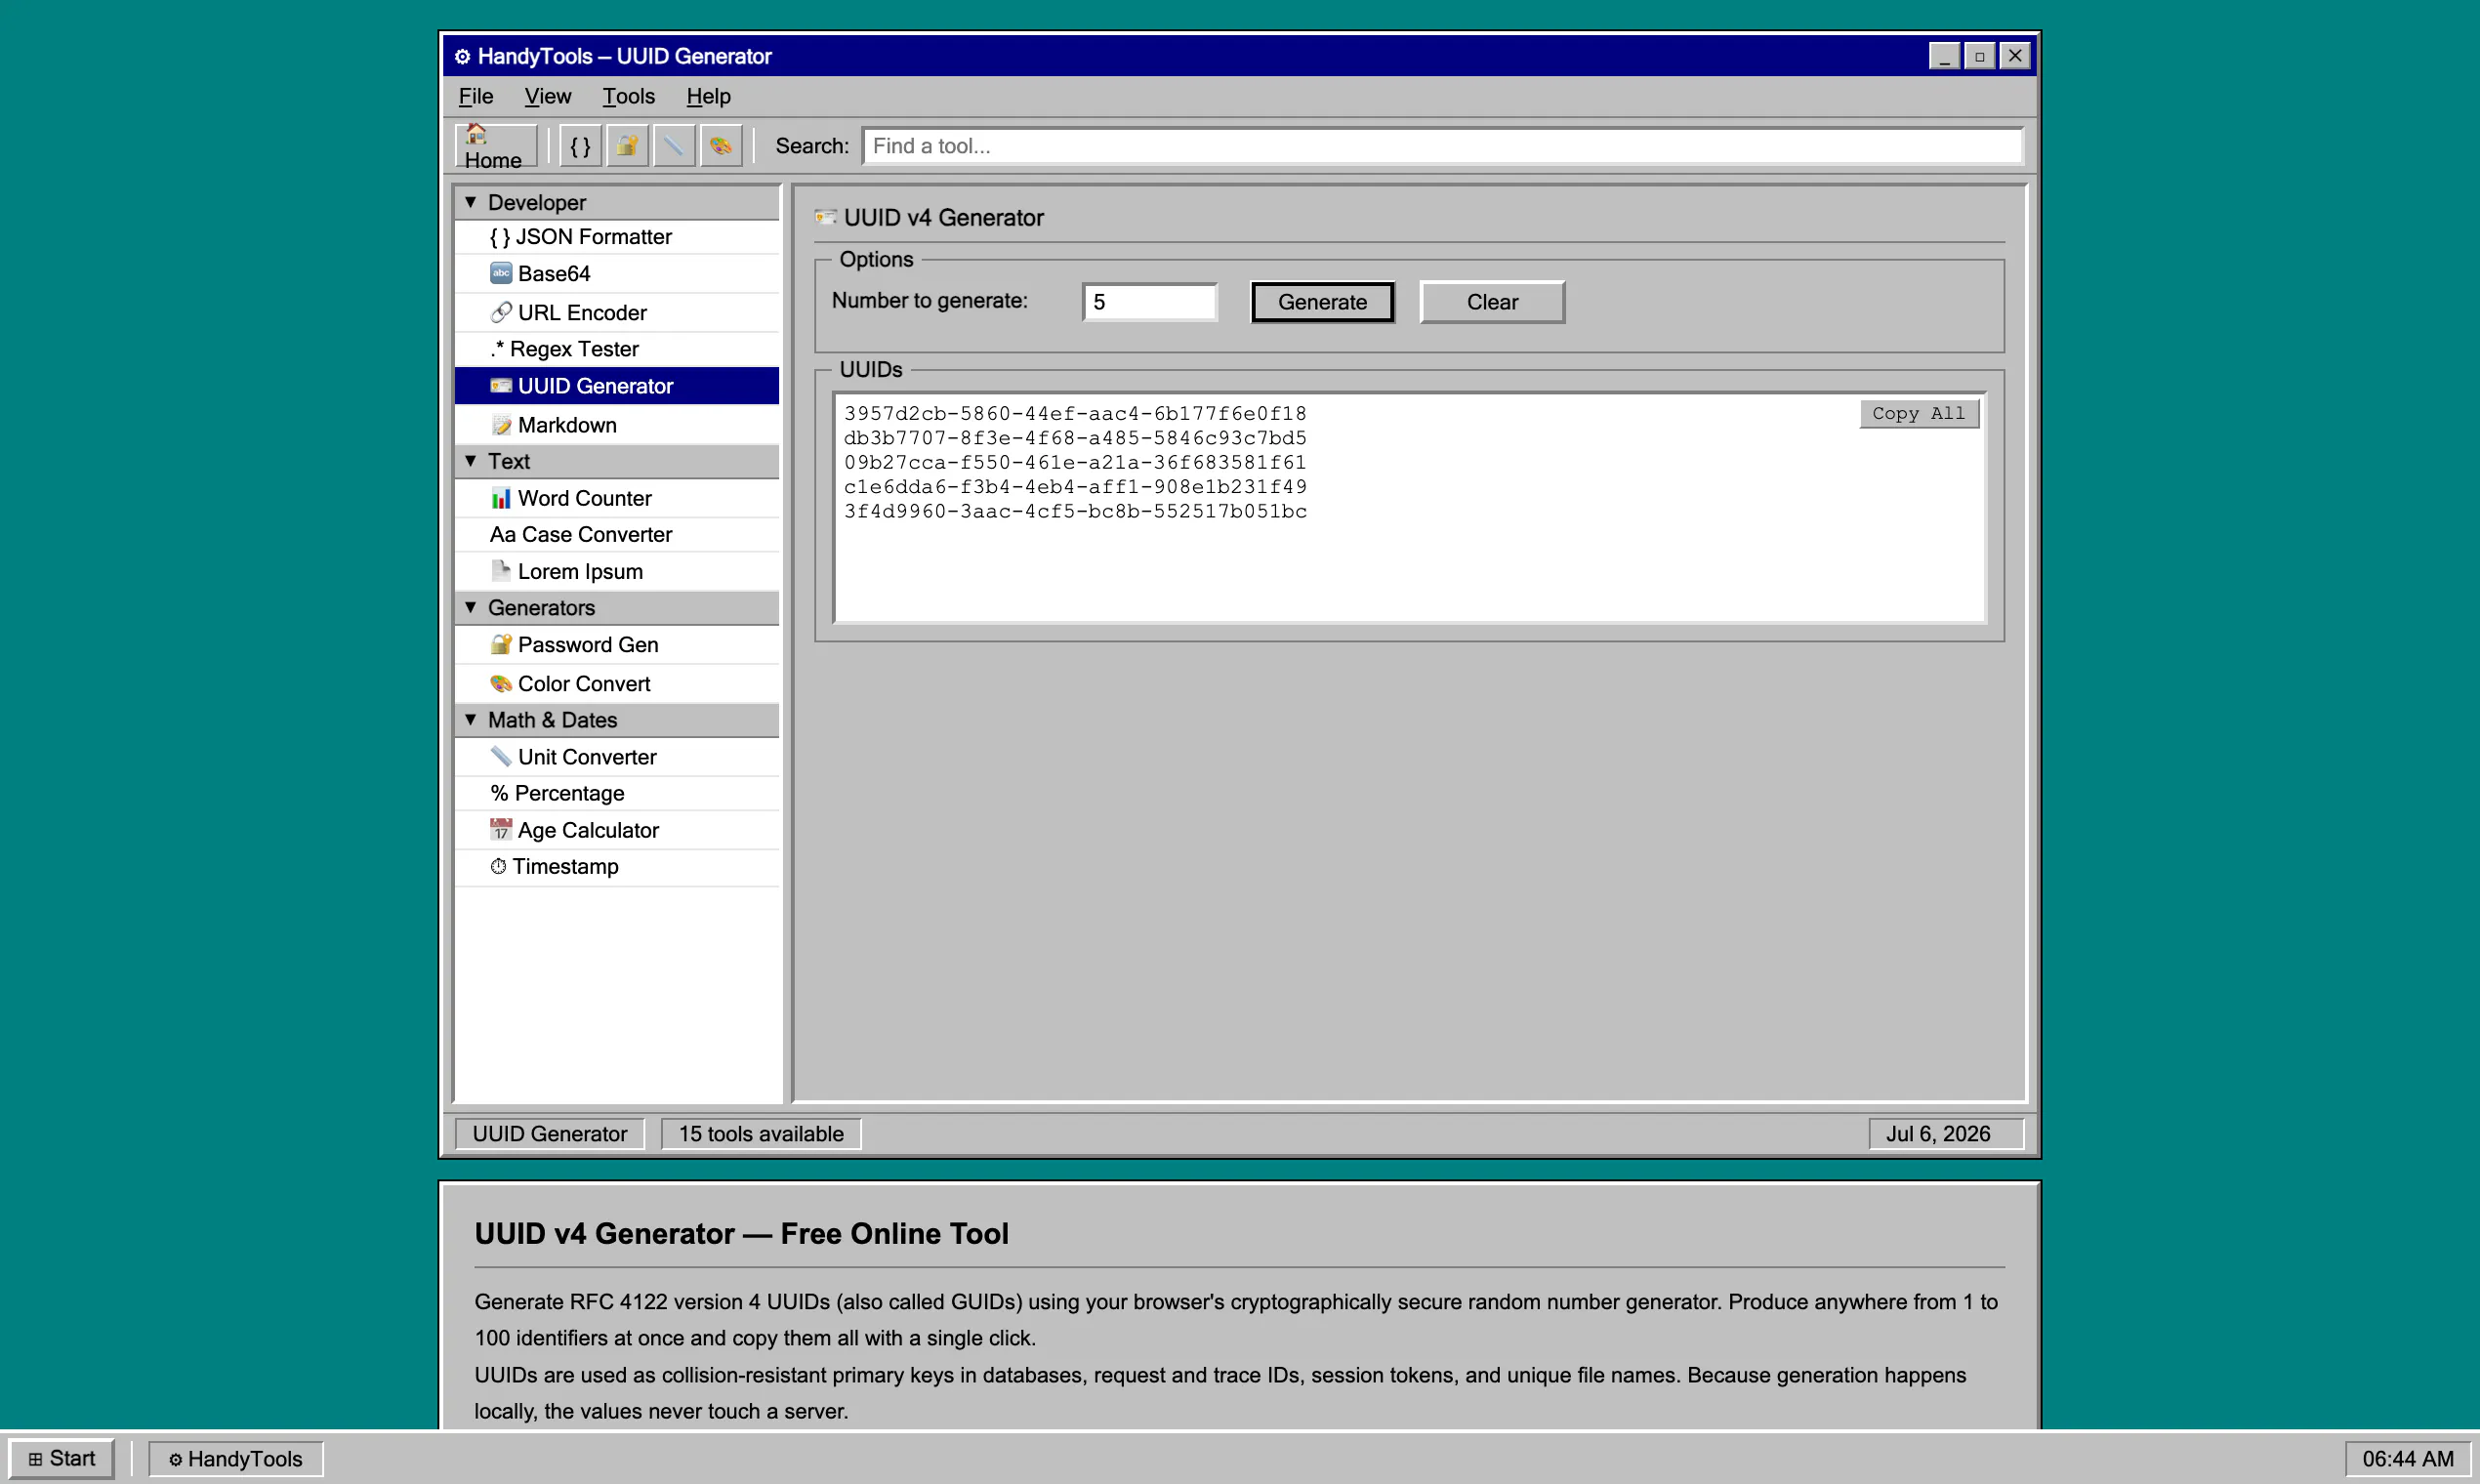Image resolution: width=2480 pixels, height=1484 pixels.
Task: Open the Percentage tool
Action: pyautogui.click(x=616, y=794)
